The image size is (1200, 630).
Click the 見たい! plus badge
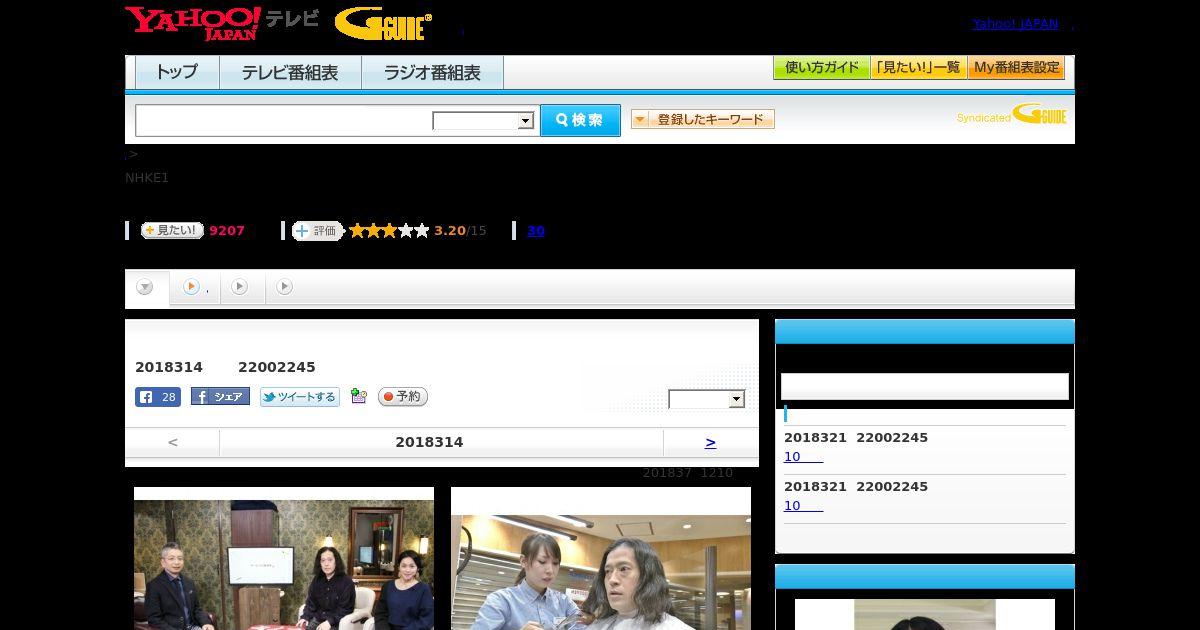[172, 230]
